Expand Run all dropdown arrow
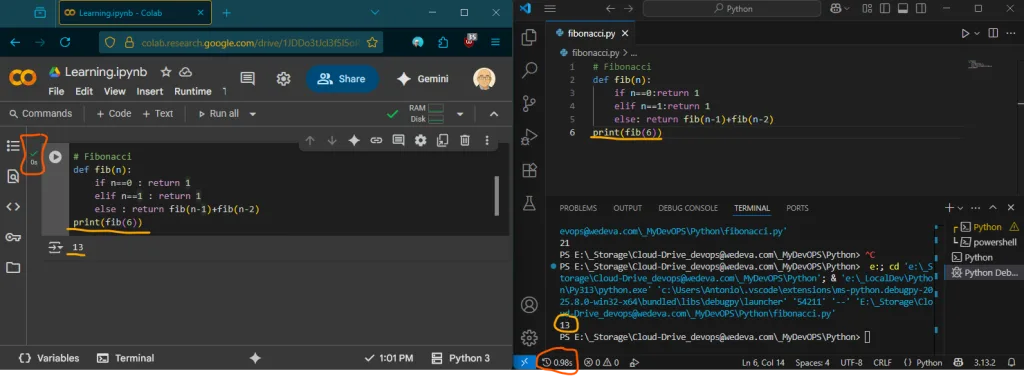 (253, 114)
